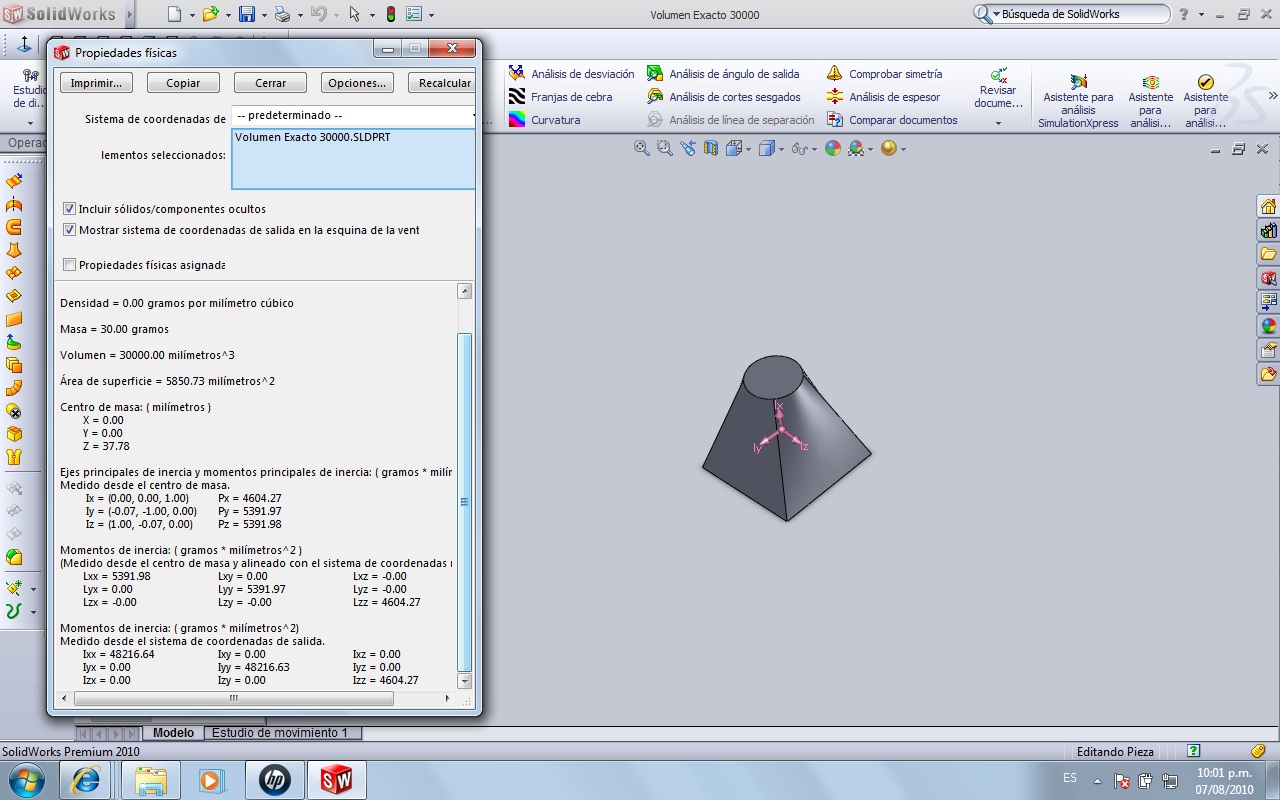The image size is (1280, 800).
Task: Click Revisar documento button
Action: (998, 88)
